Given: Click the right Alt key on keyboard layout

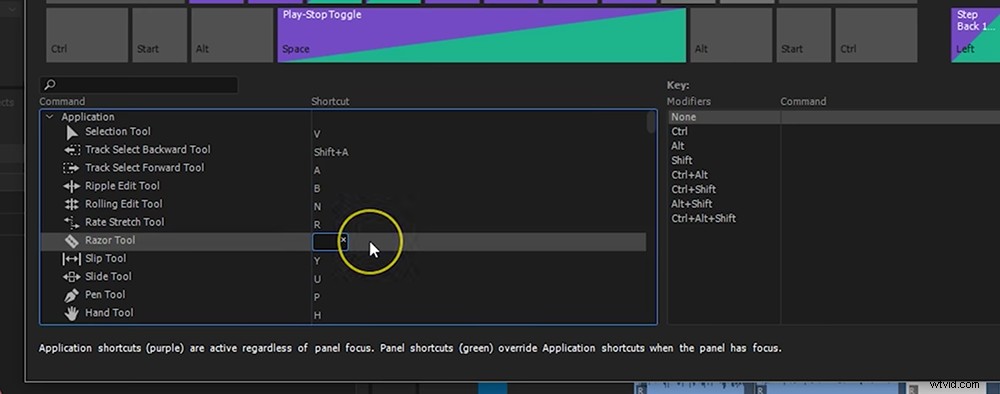Looking at the screenshot, I should [x=731, y=35].
